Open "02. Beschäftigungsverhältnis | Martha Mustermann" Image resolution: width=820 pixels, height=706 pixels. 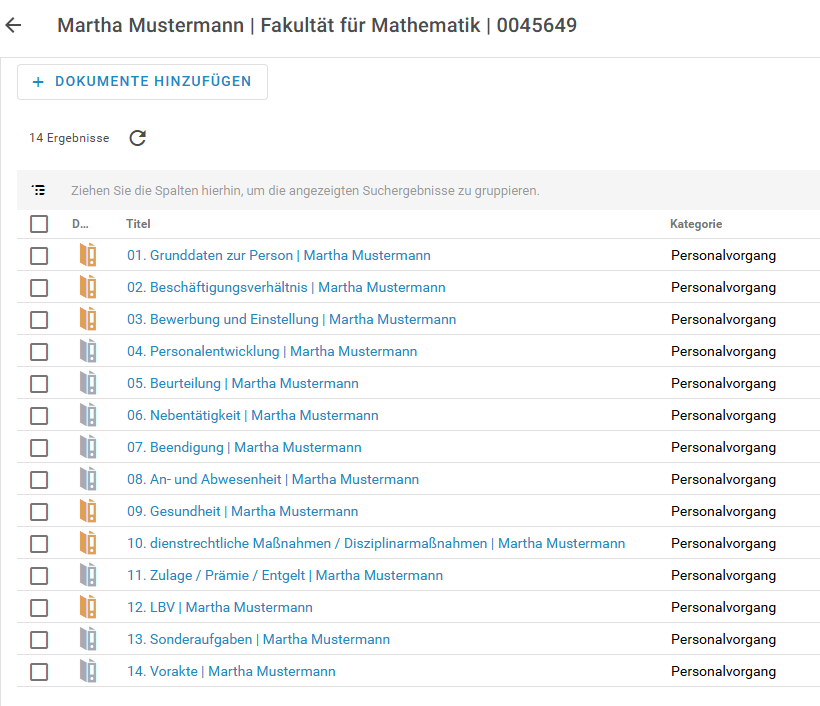pyautogui.click(x=276, y=287)
